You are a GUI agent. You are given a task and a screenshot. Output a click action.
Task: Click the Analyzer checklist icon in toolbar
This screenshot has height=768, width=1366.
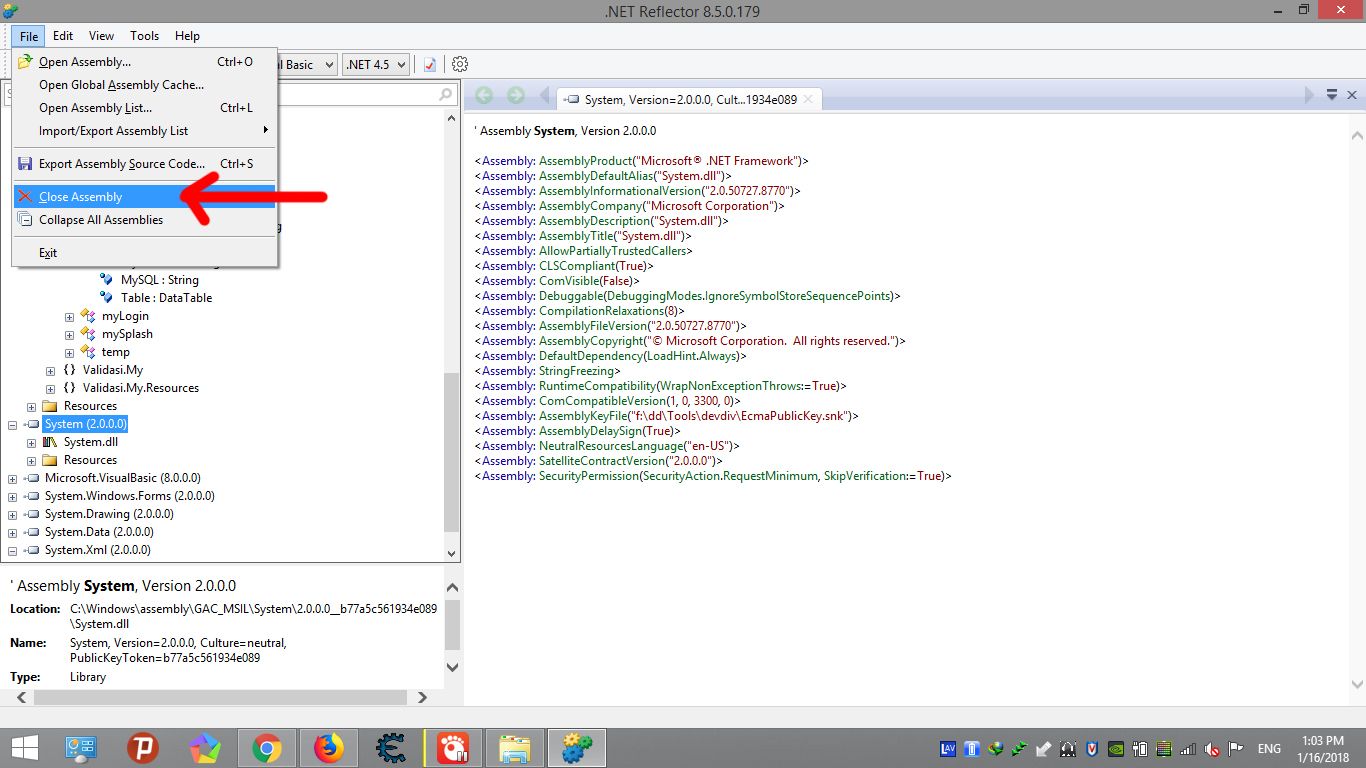pos(430,64)
